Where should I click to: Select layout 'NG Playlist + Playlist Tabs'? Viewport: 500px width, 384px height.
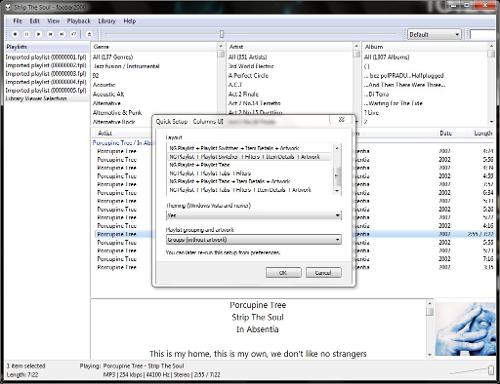(x=250, y=165)
